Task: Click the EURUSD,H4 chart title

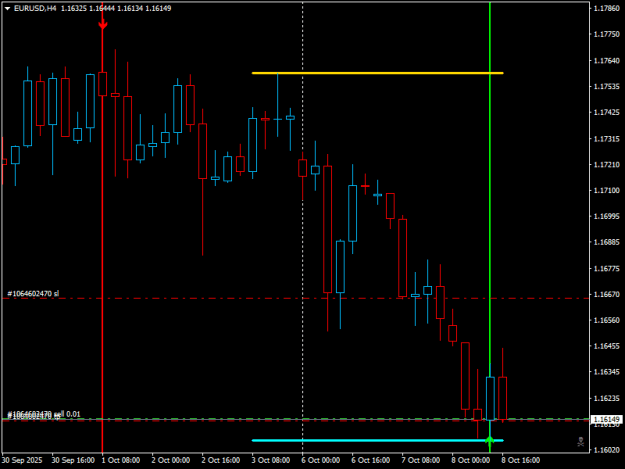Action: pos(35,8)
